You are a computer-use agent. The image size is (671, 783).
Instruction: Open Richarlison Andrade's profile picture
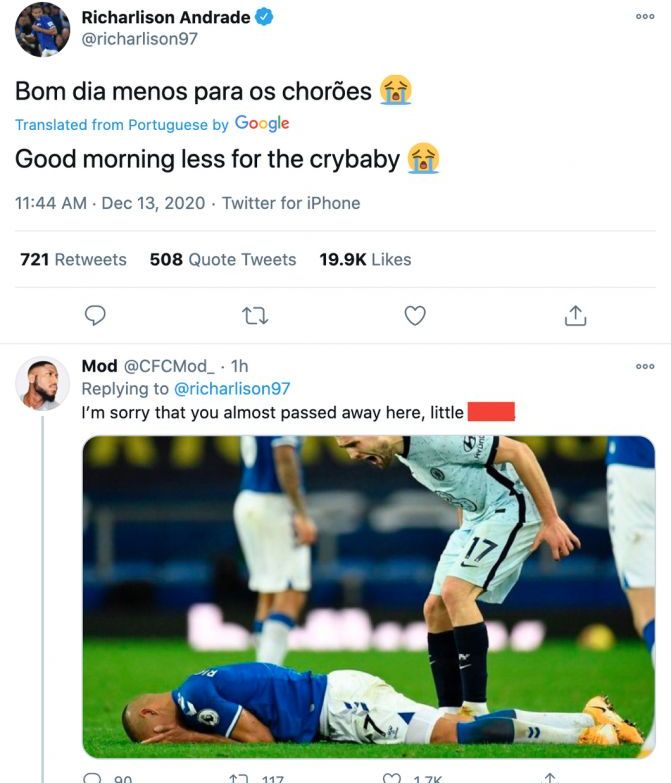42,29
